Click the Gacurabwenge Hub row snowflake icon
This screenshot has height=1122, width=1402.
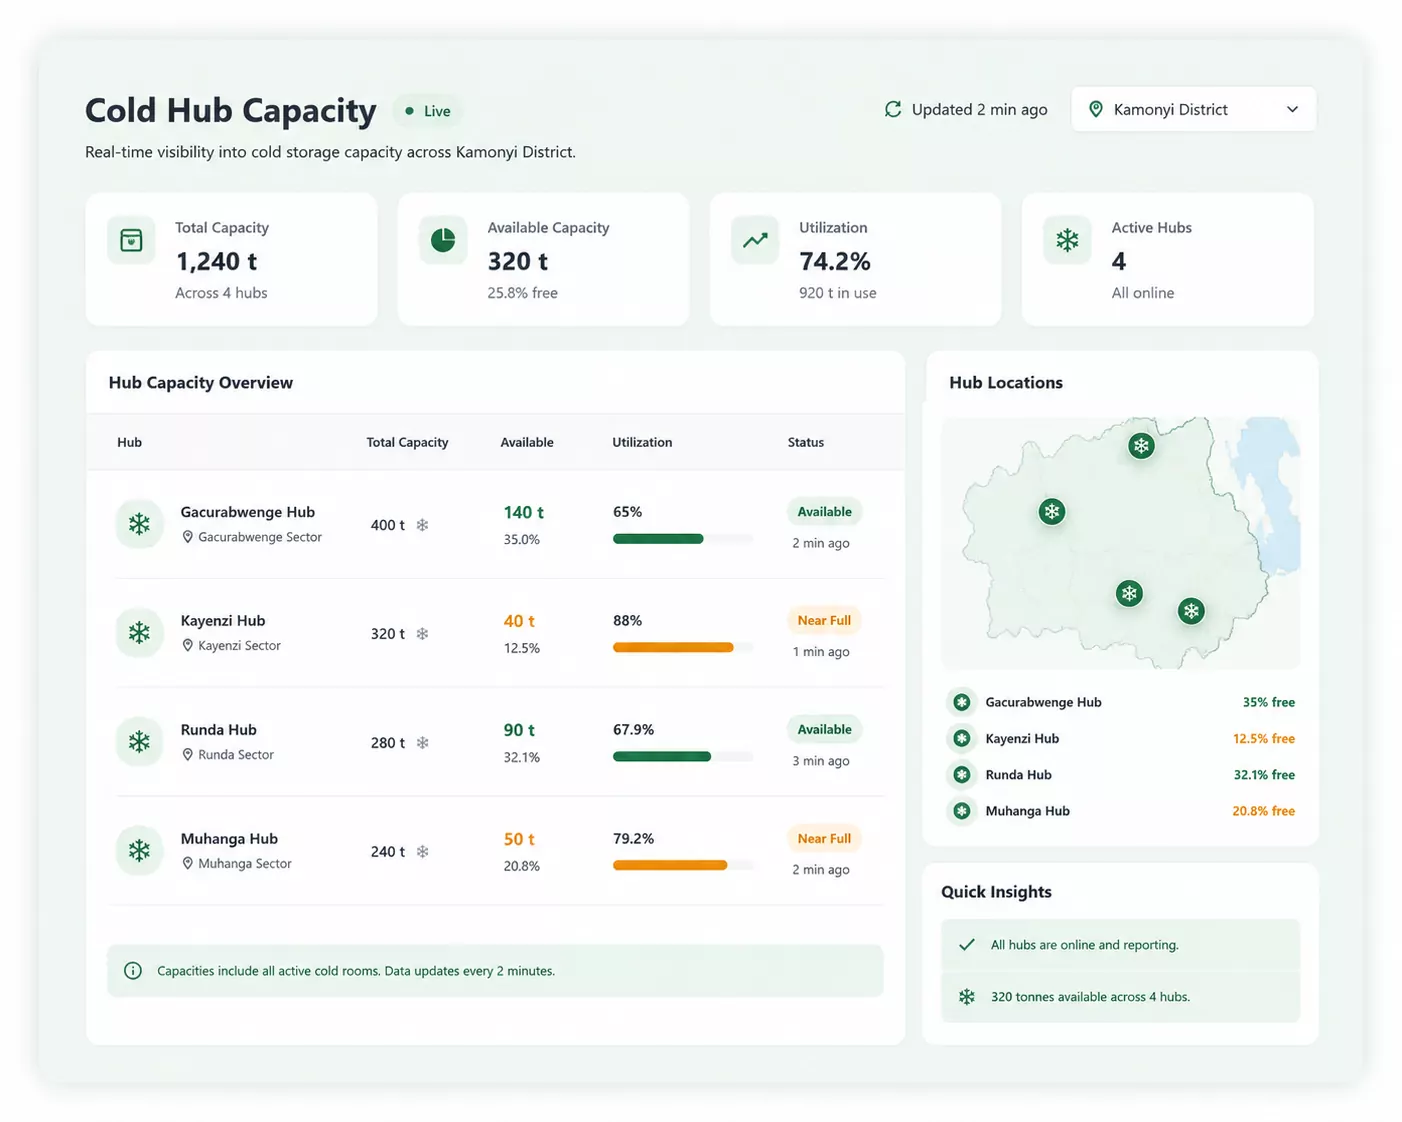click(139, 524)
